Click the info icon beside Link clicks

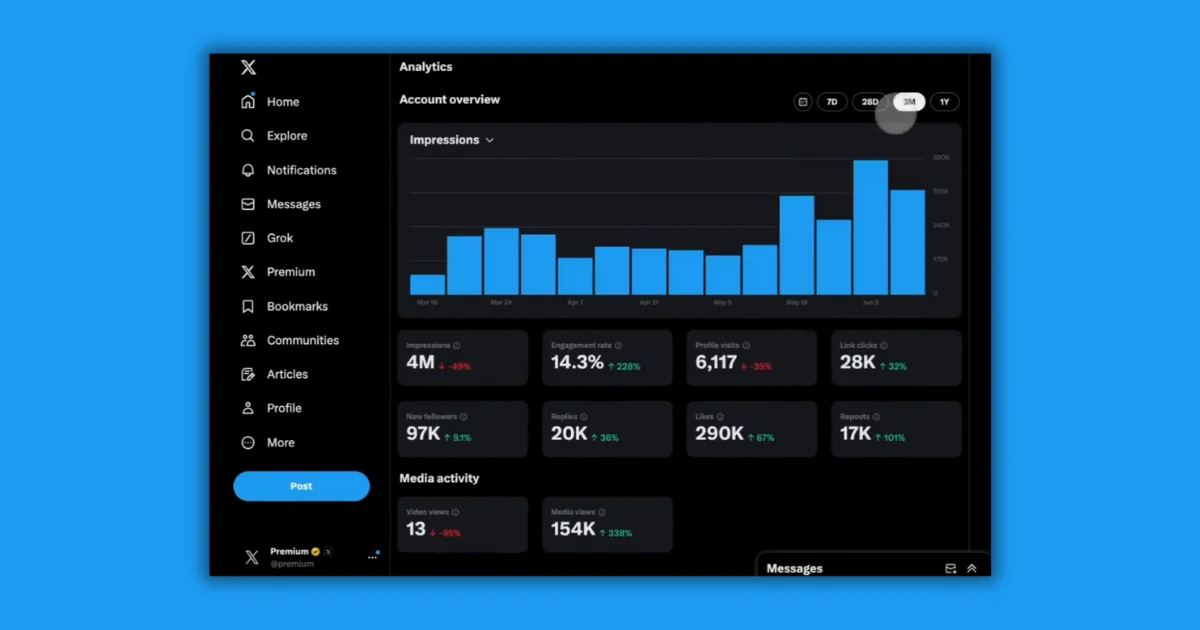[x=884, y=346]
